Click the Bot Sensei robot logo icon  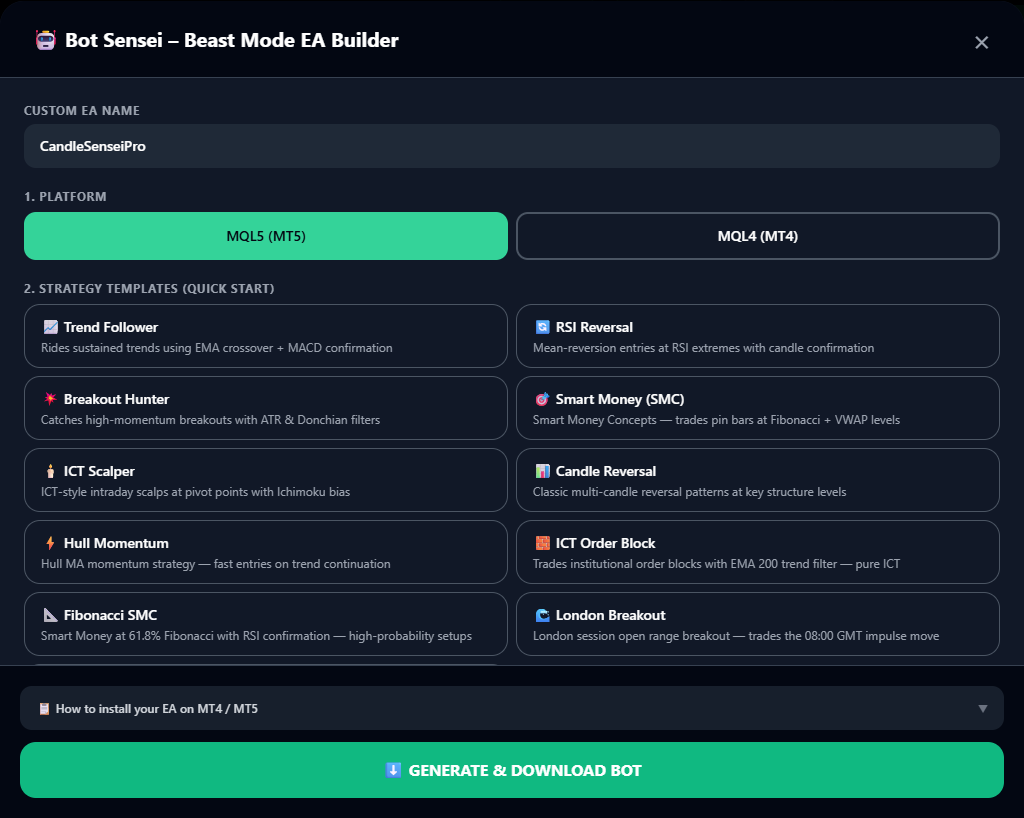46,40
